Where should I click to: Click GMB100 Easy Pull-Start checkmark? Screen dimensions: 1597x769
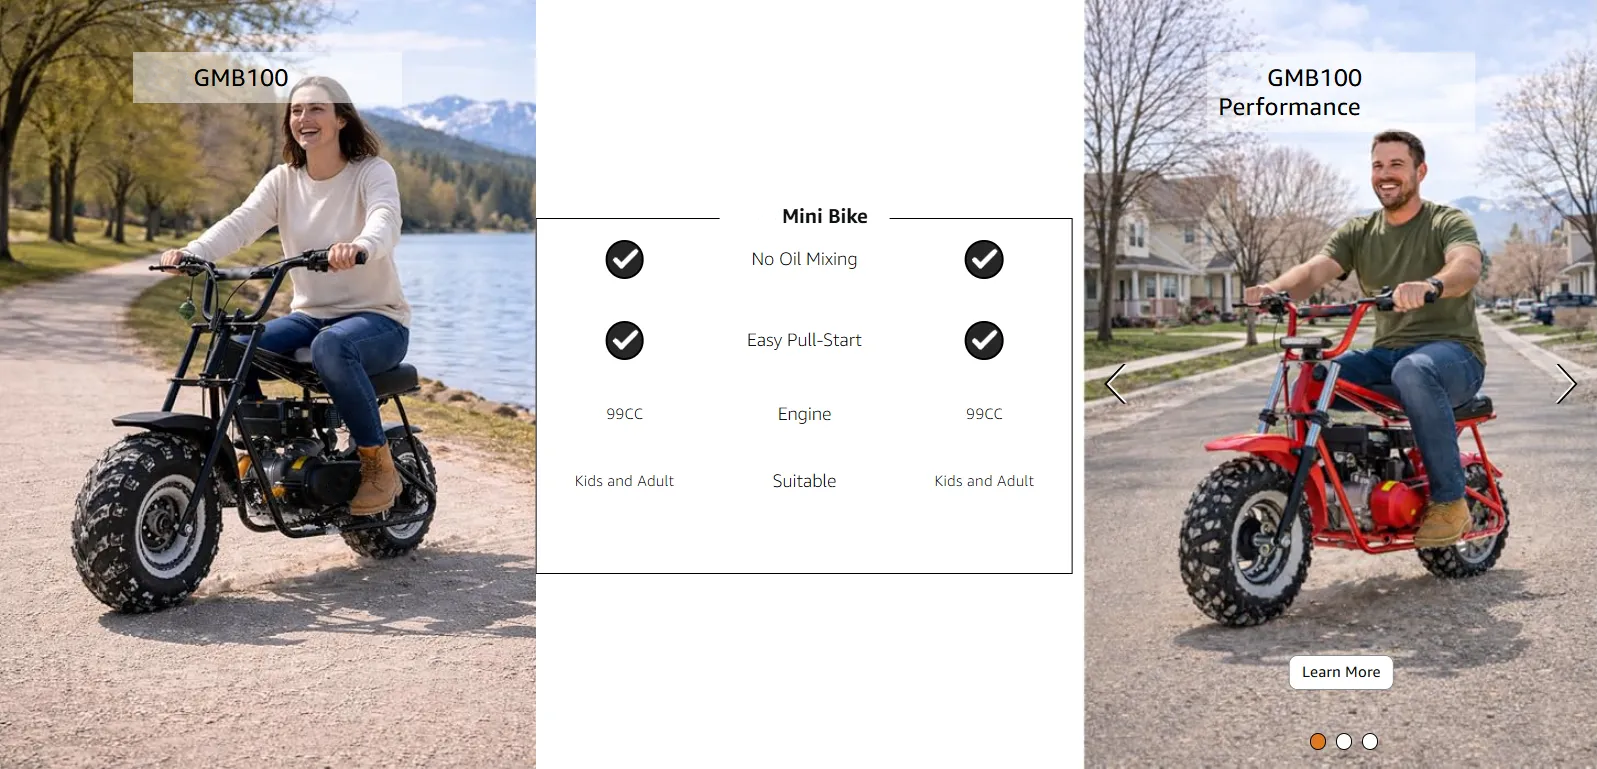click(x=624, y=340)
